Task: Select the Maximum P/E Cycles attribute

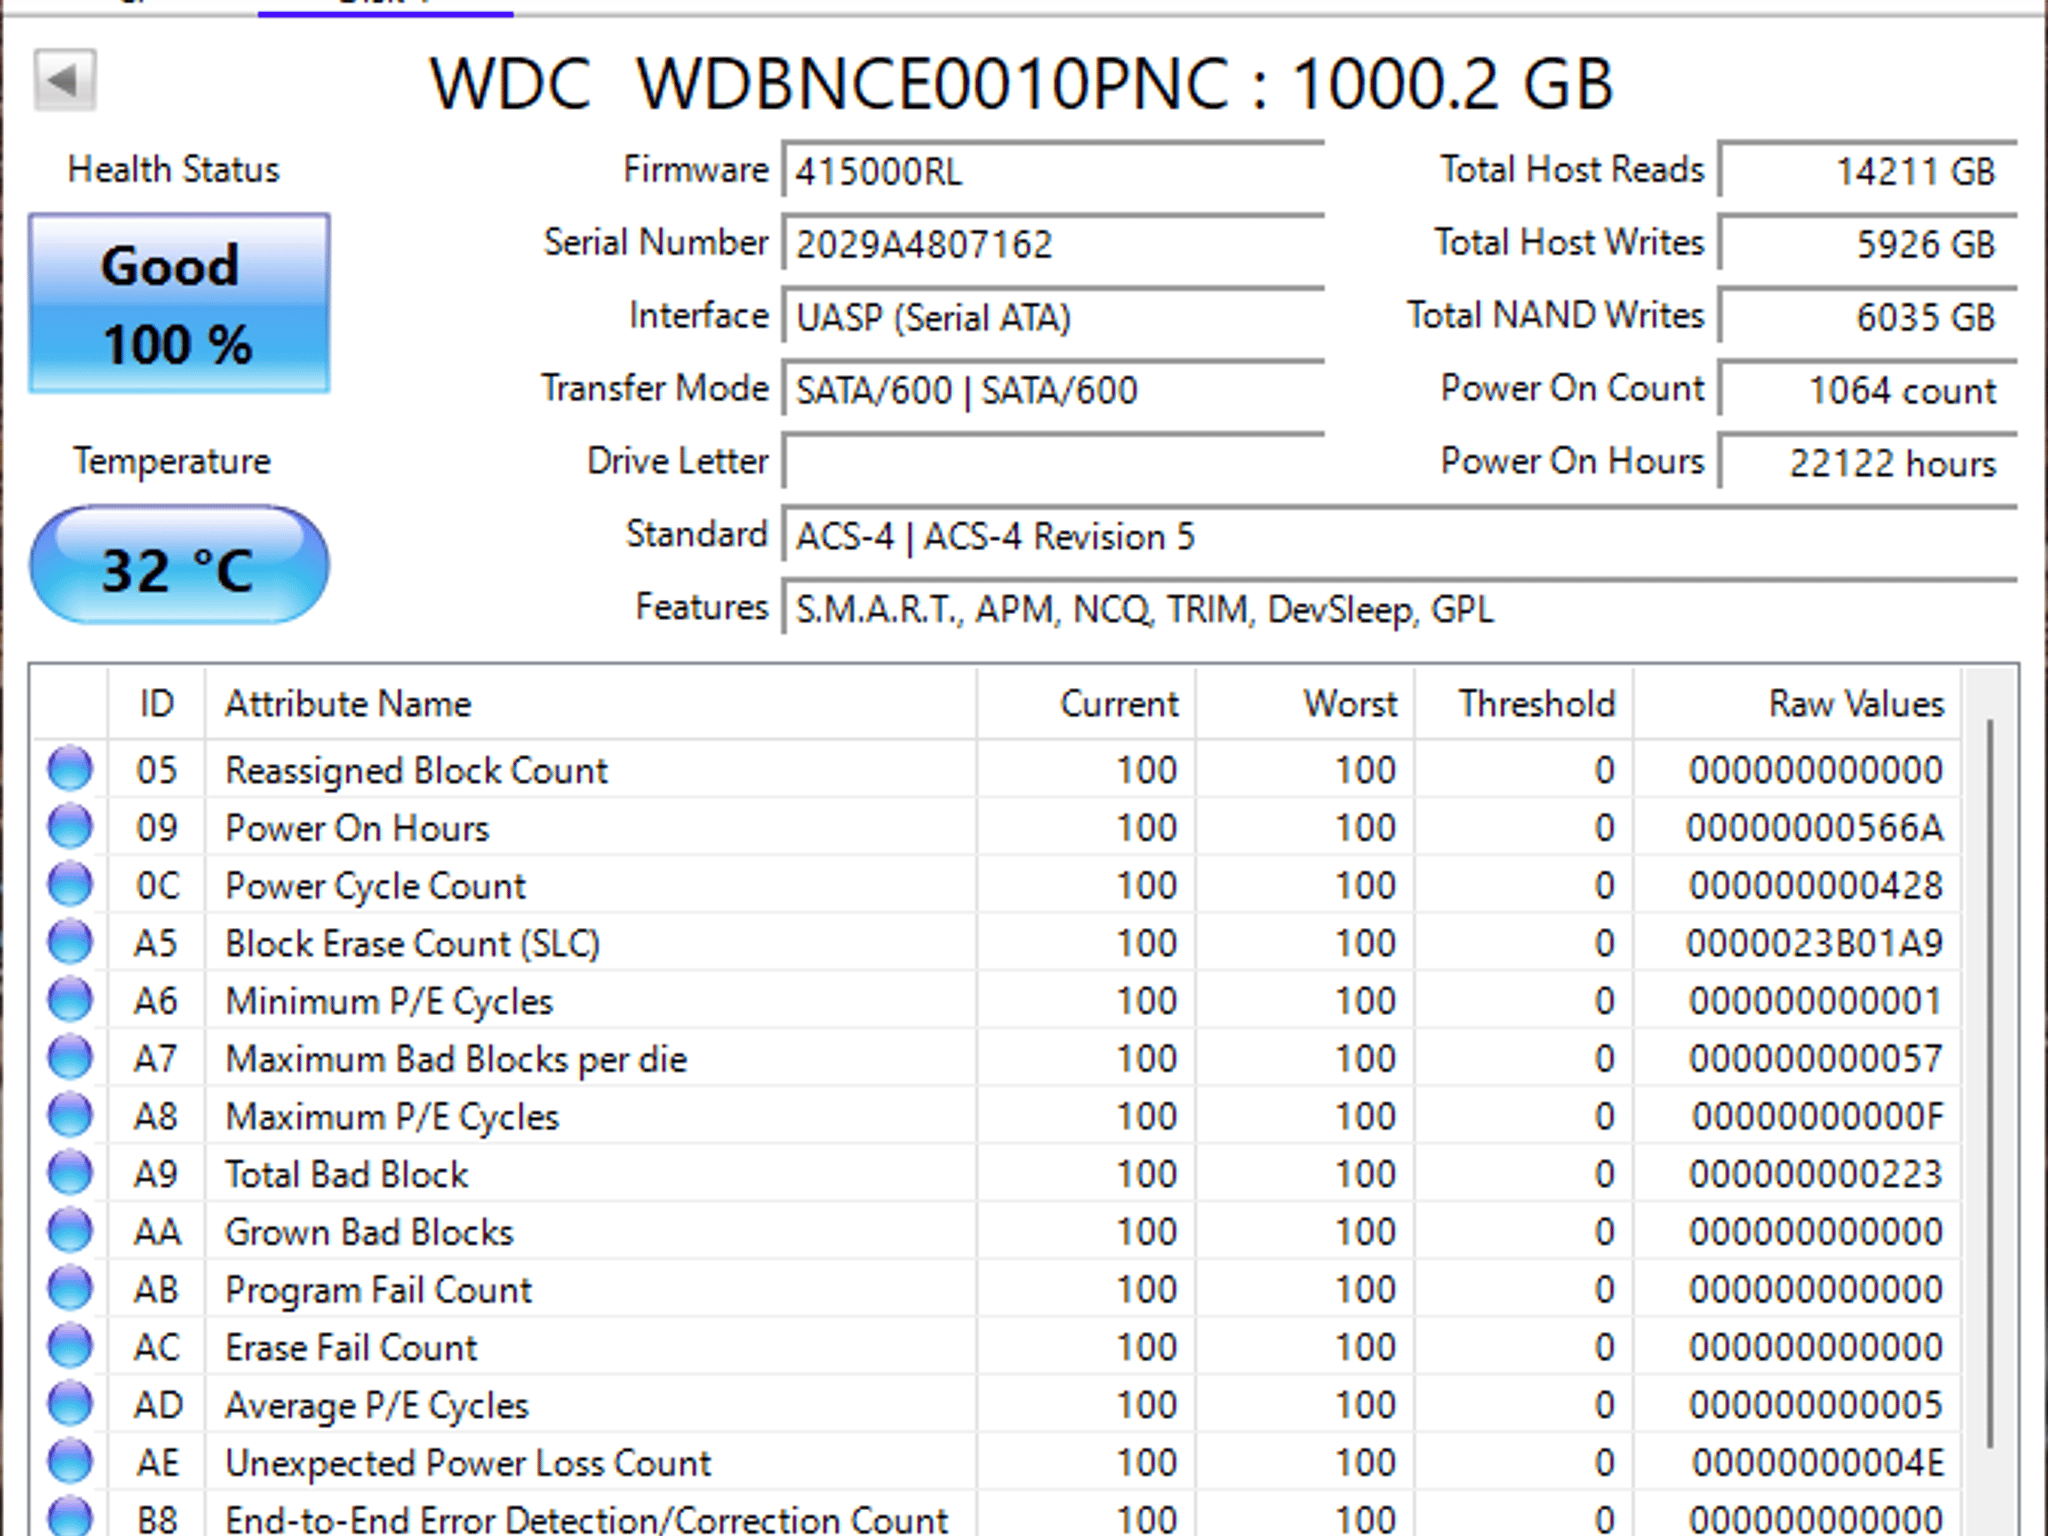Action: click(x=392, y=1117)
